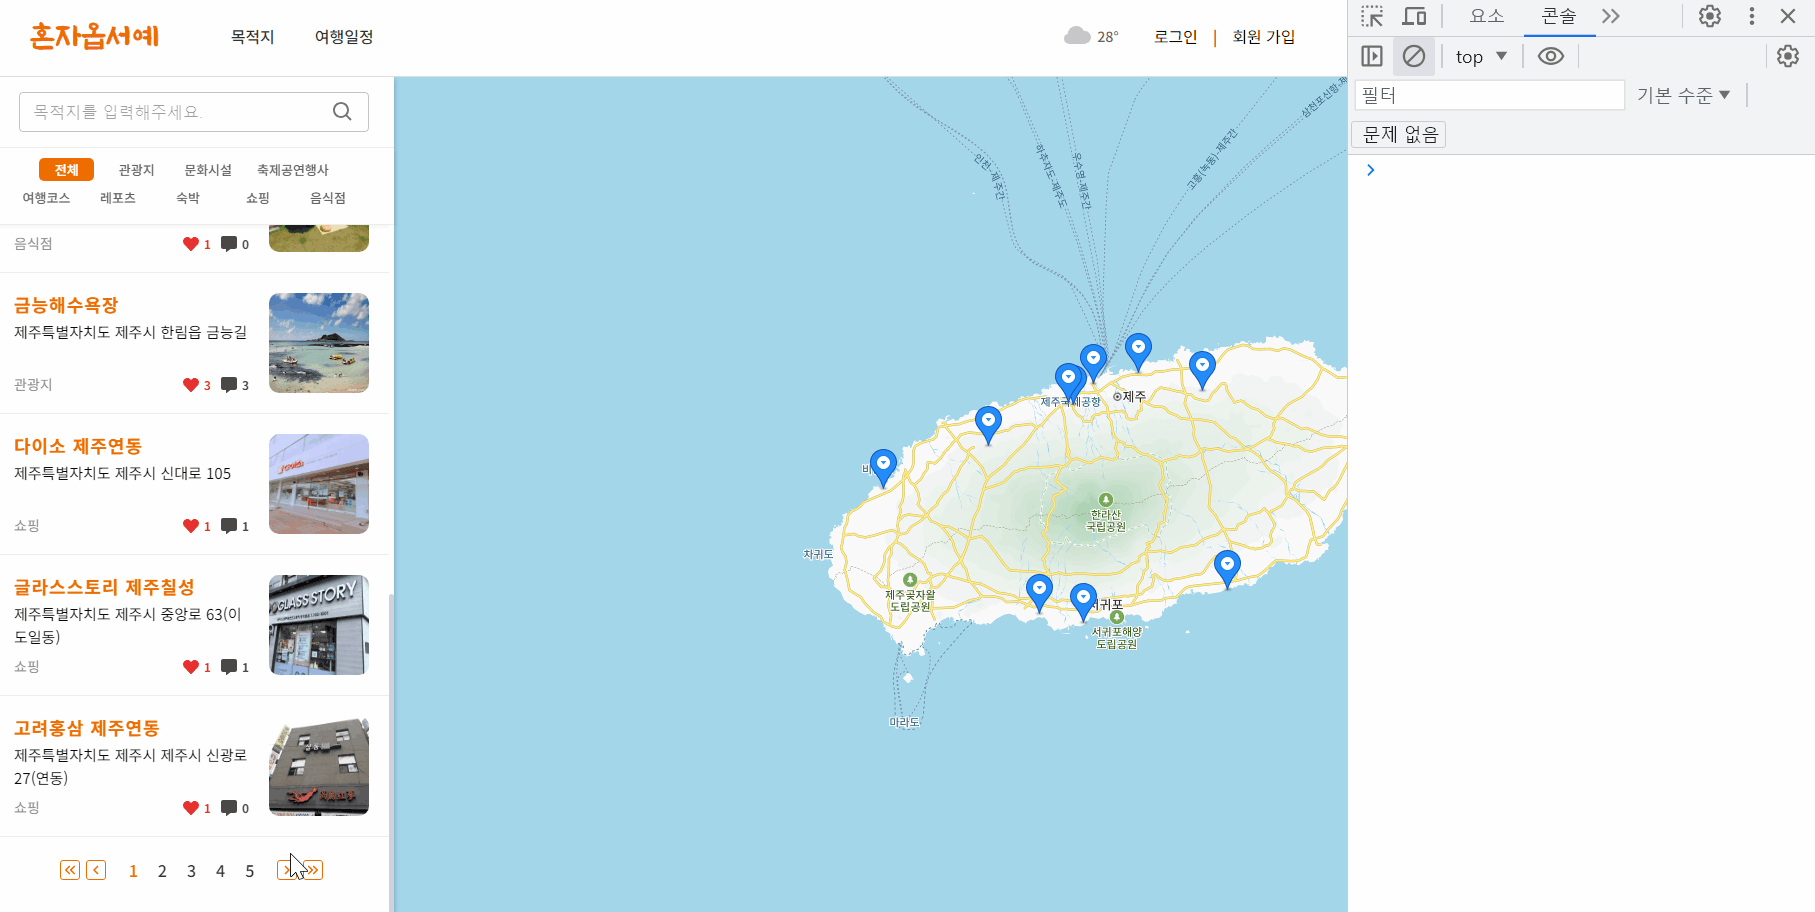Screen dimensions: 1815x912
Task: Go to page 4 of results
Action: click(220, 871)
